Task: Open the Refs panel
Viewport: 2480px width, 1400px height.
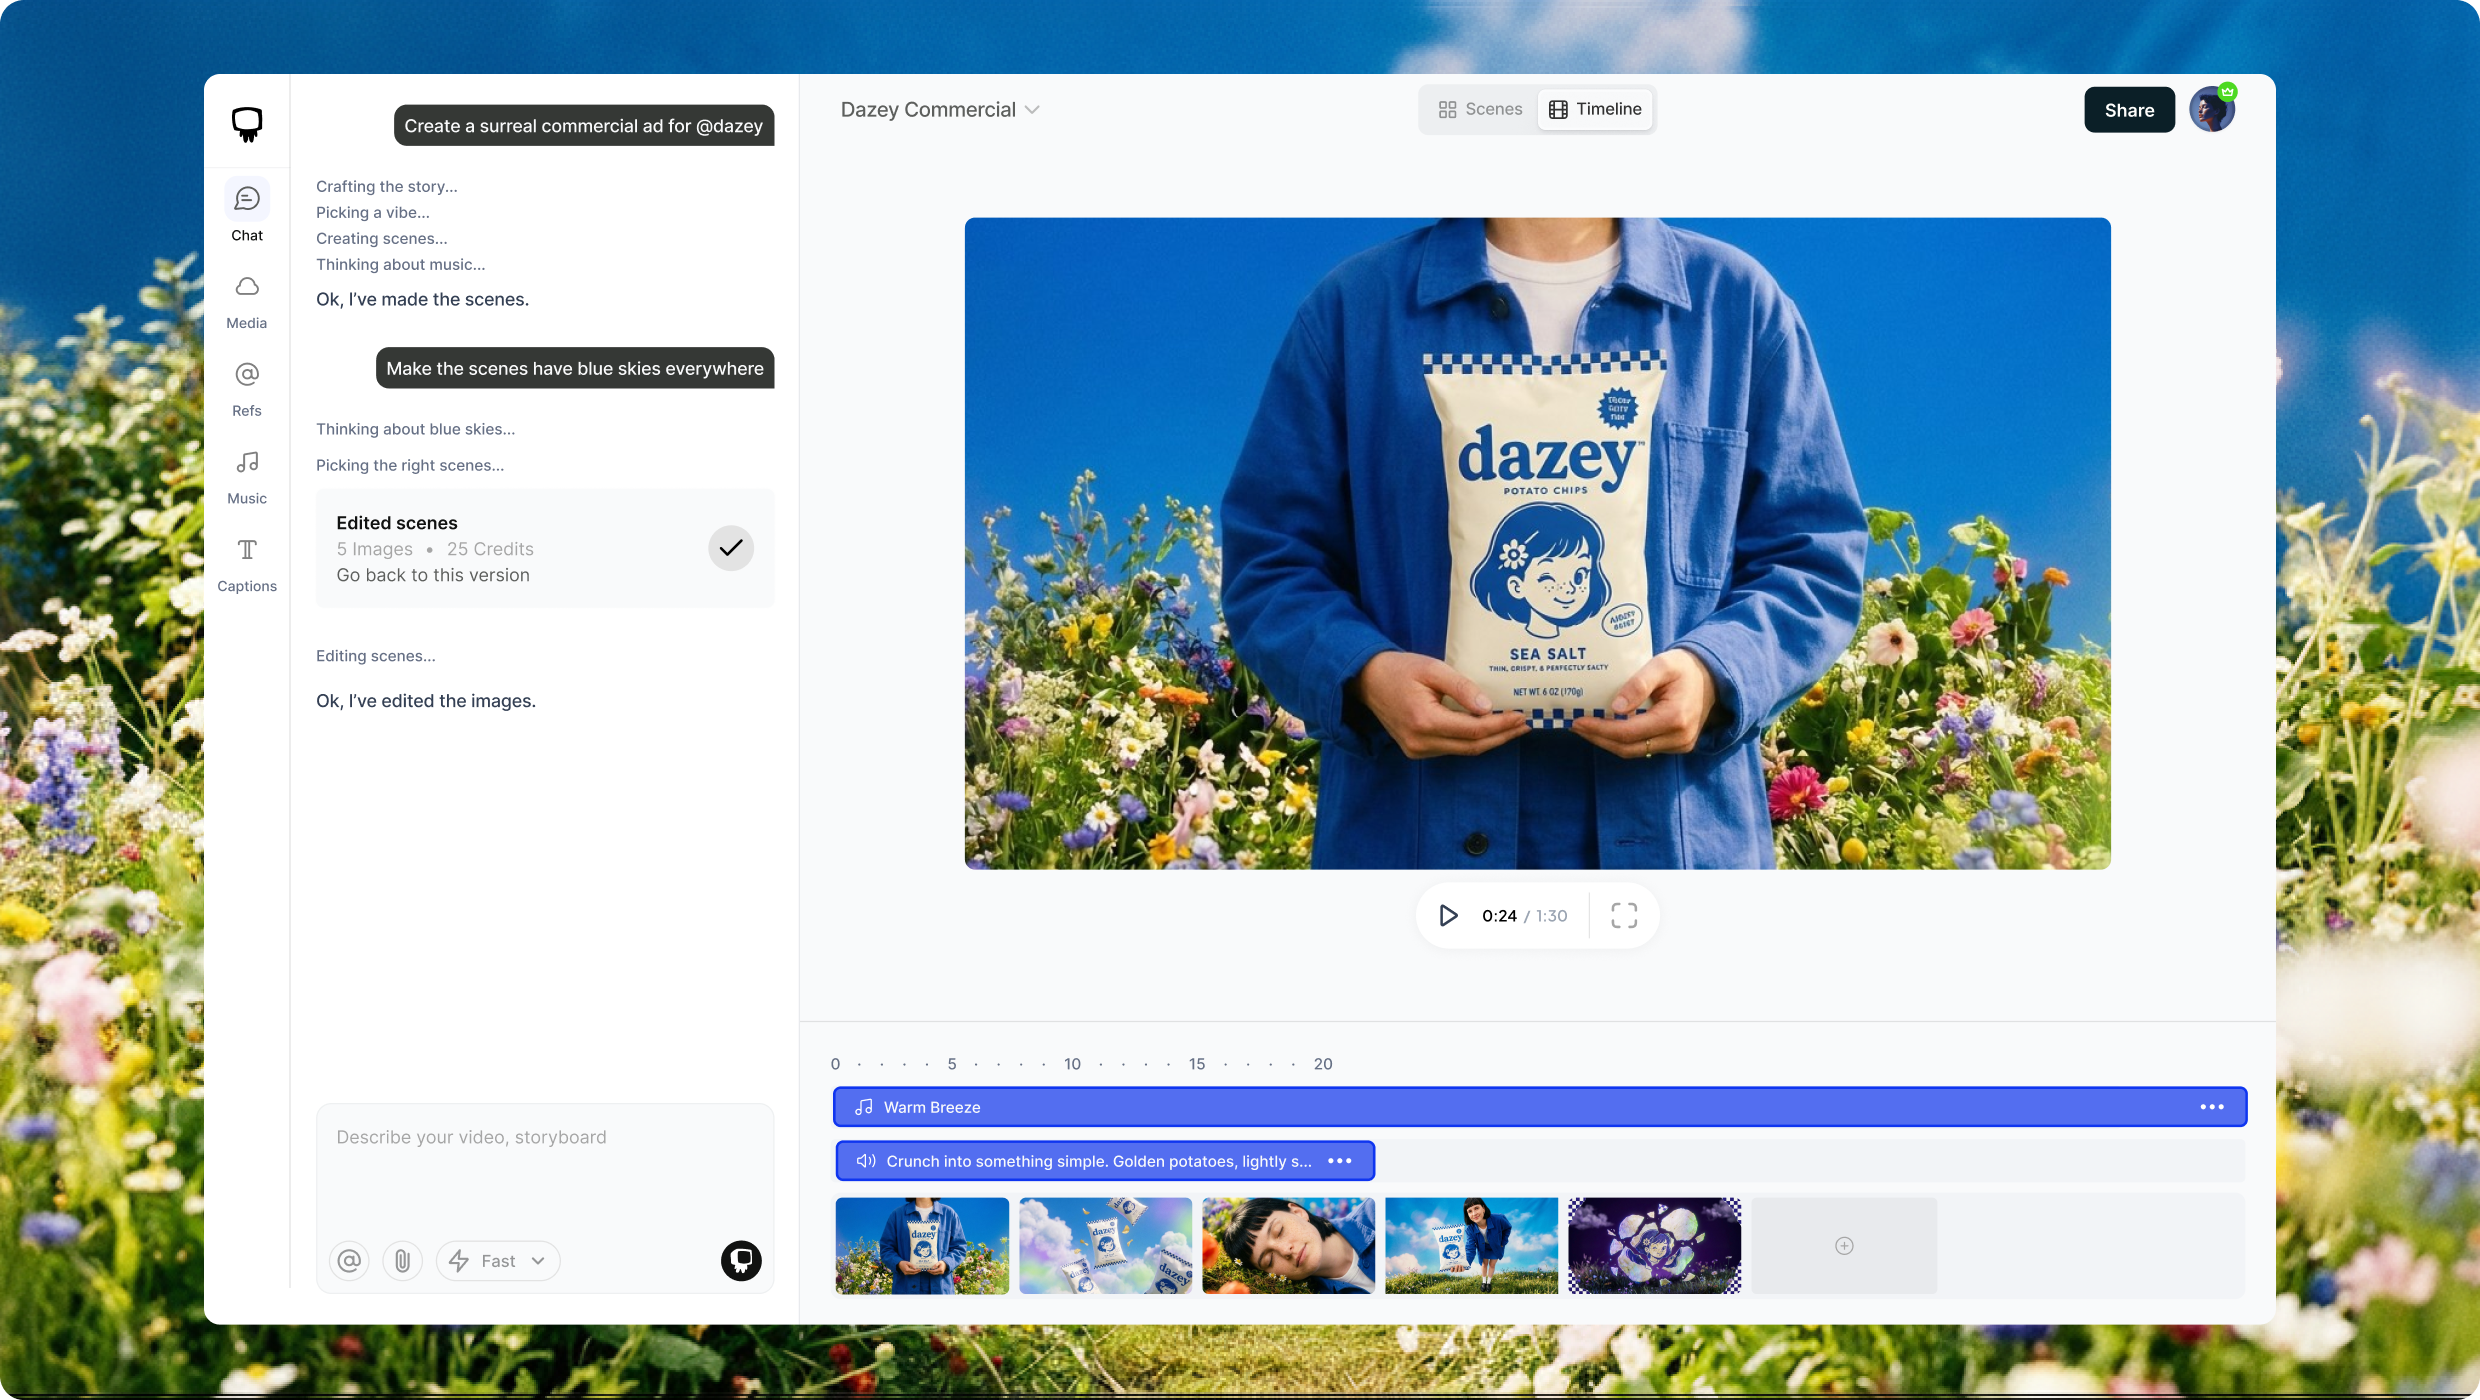Action: (247, 388)
